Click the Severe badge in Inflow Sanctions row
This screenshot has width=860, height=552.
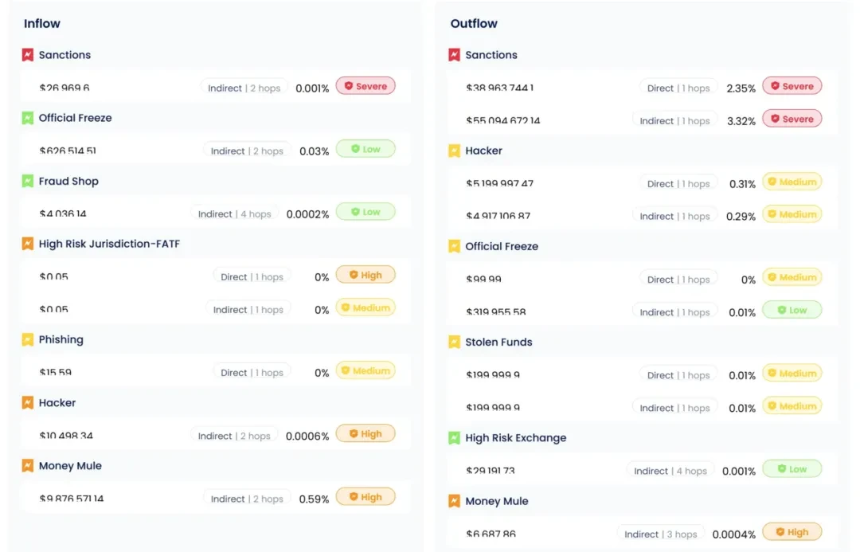[365, 87]
